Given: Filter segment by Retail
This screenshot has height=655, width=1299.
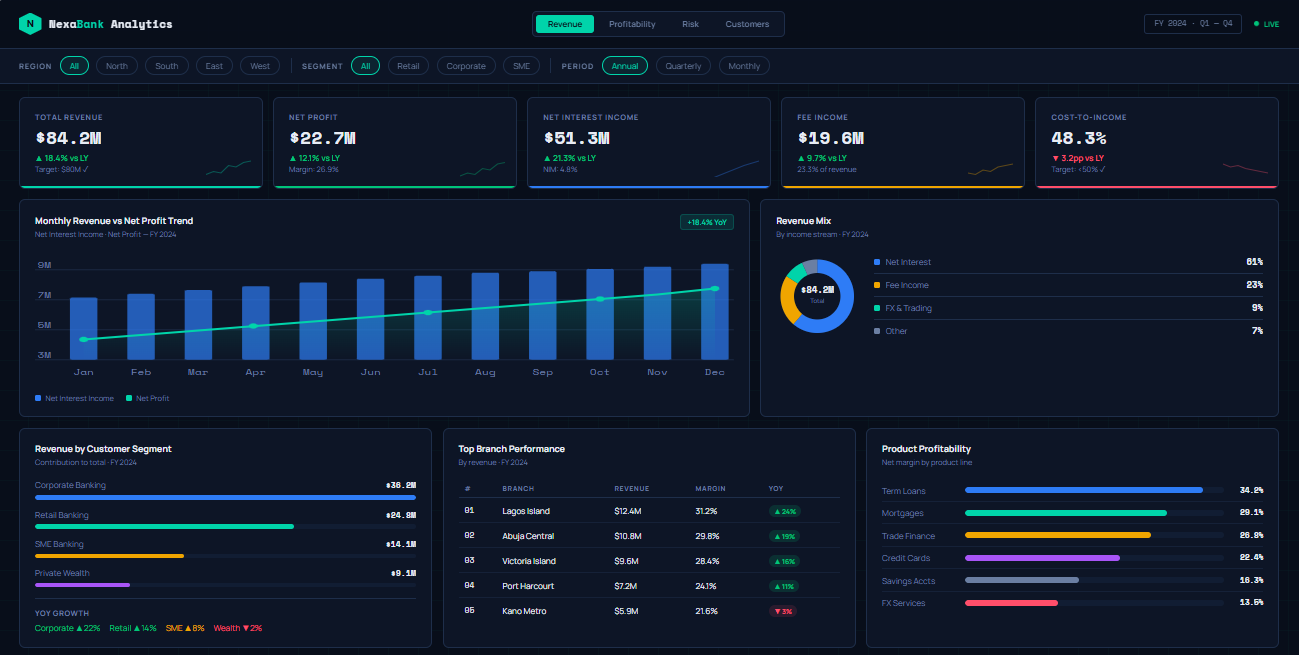Looking at the screenshot, I should 408,66.
